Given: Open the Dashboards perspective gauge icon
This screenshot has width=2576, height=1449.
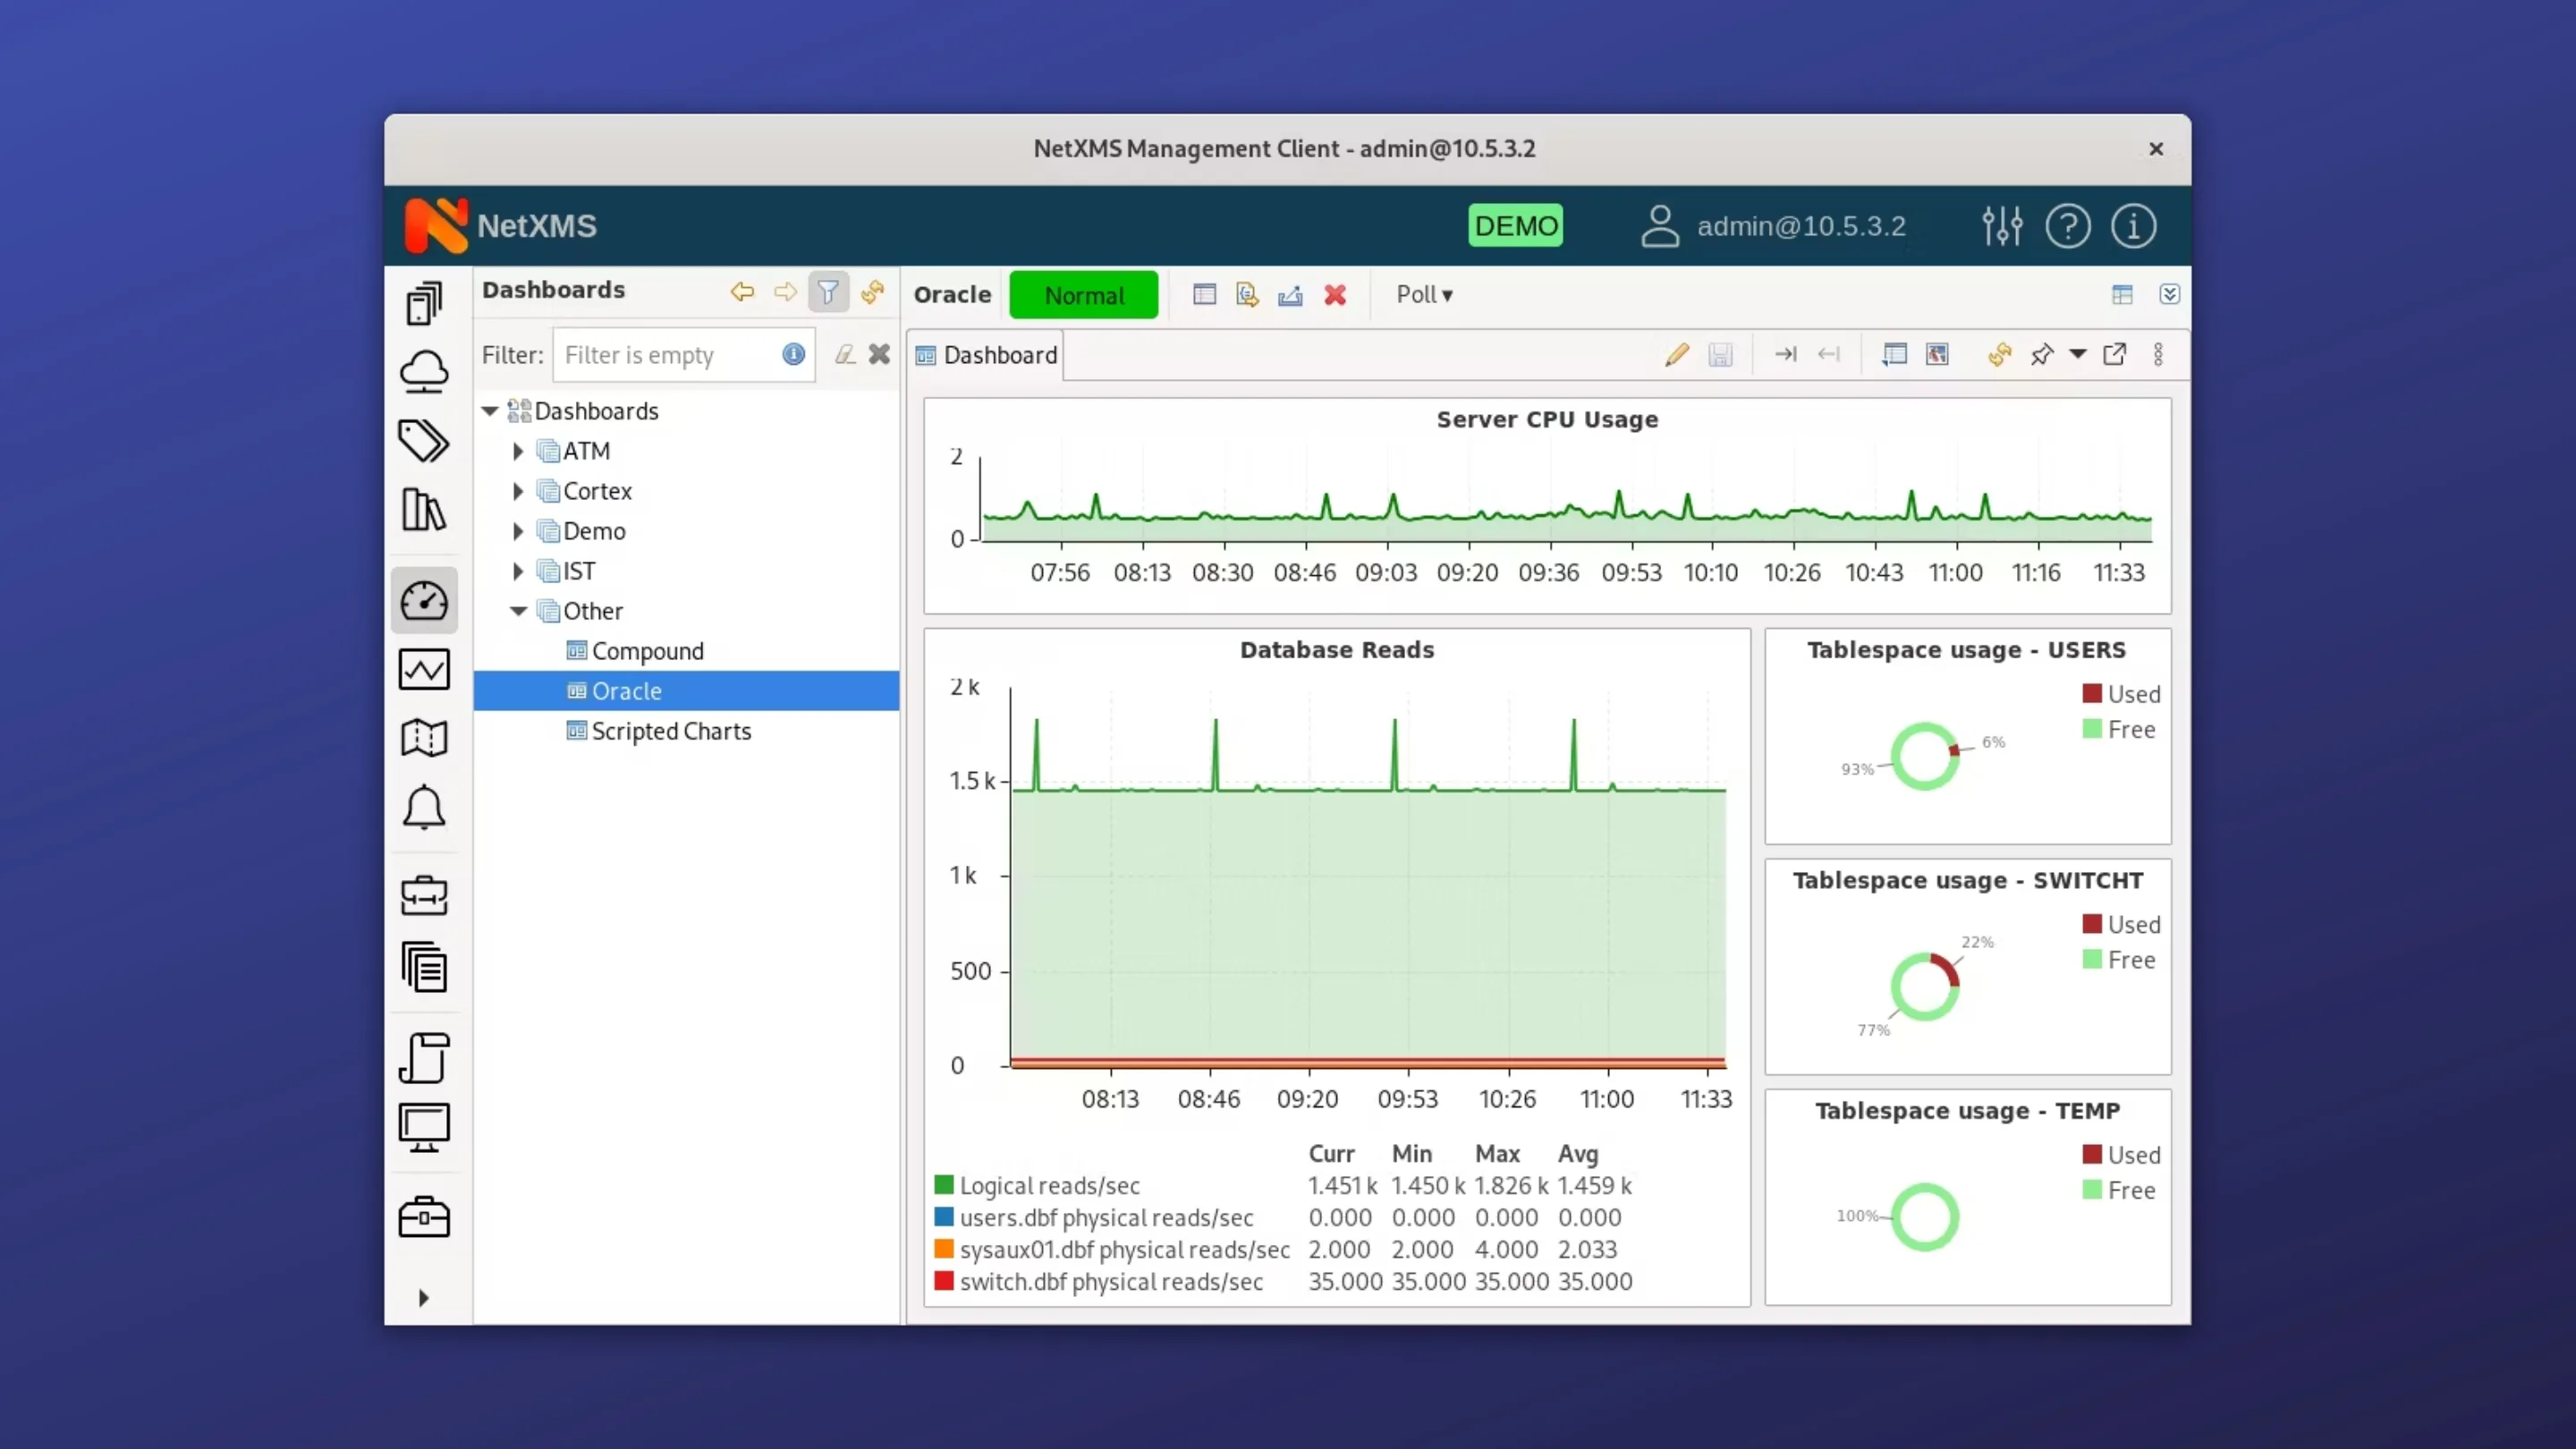Looking at the screenshot, I should tap(424, 600).
